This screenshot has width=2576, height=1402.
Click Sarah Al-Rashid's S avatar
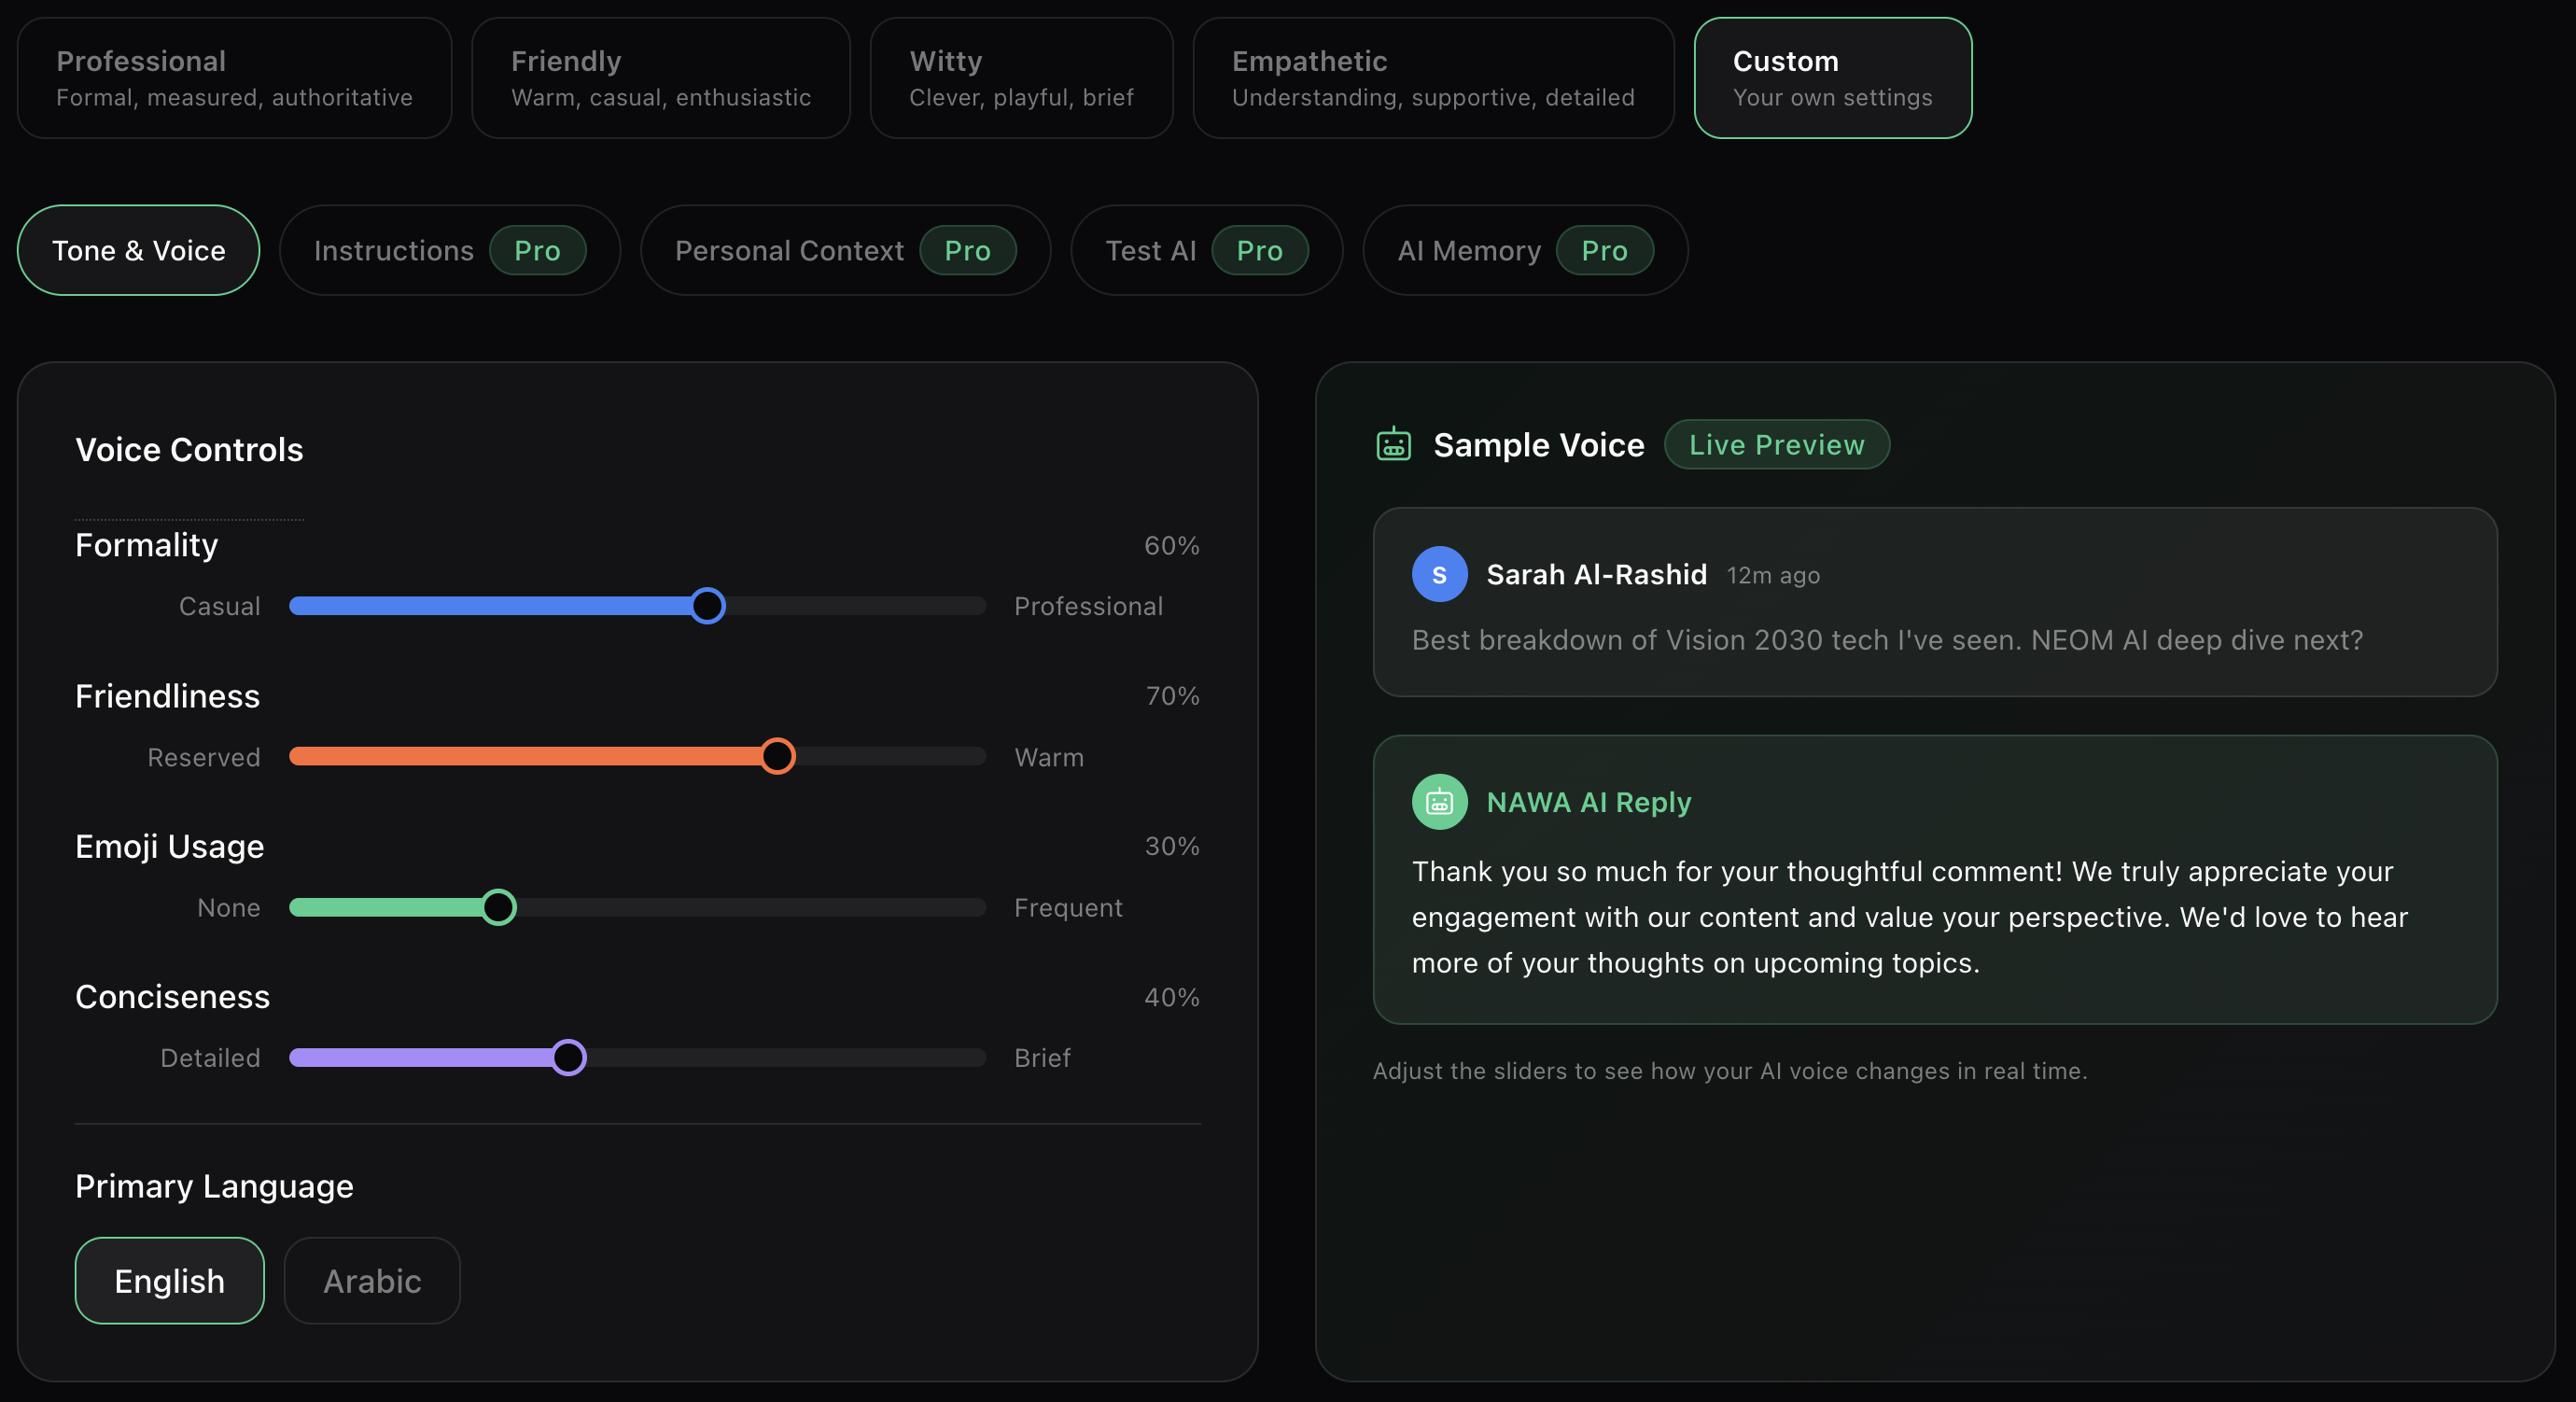[1439, 574]
